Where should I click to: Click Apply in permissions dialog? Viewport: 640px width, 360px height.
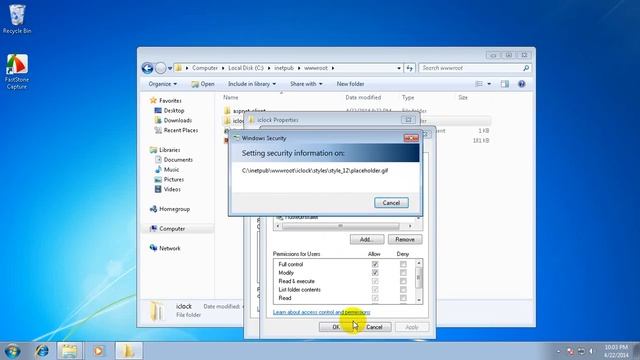[412, 327]
